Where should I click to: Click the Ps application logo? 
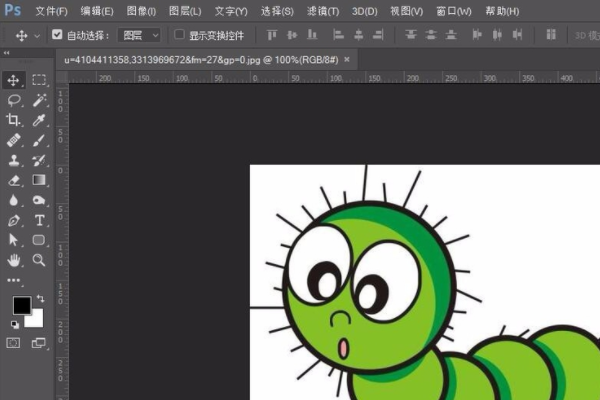pos(12,10)
